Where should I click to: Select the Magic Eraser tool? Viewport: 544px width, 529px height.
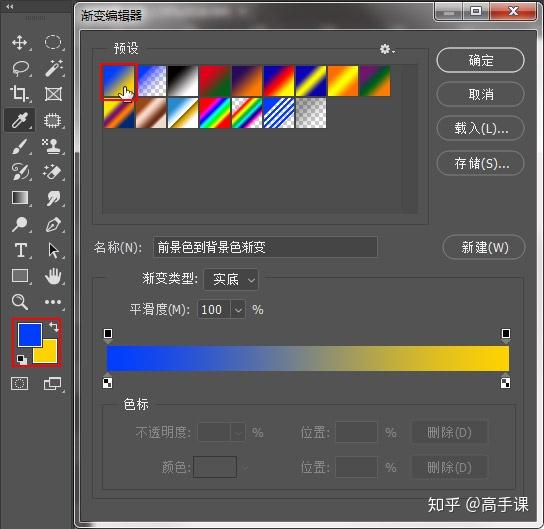52,172
